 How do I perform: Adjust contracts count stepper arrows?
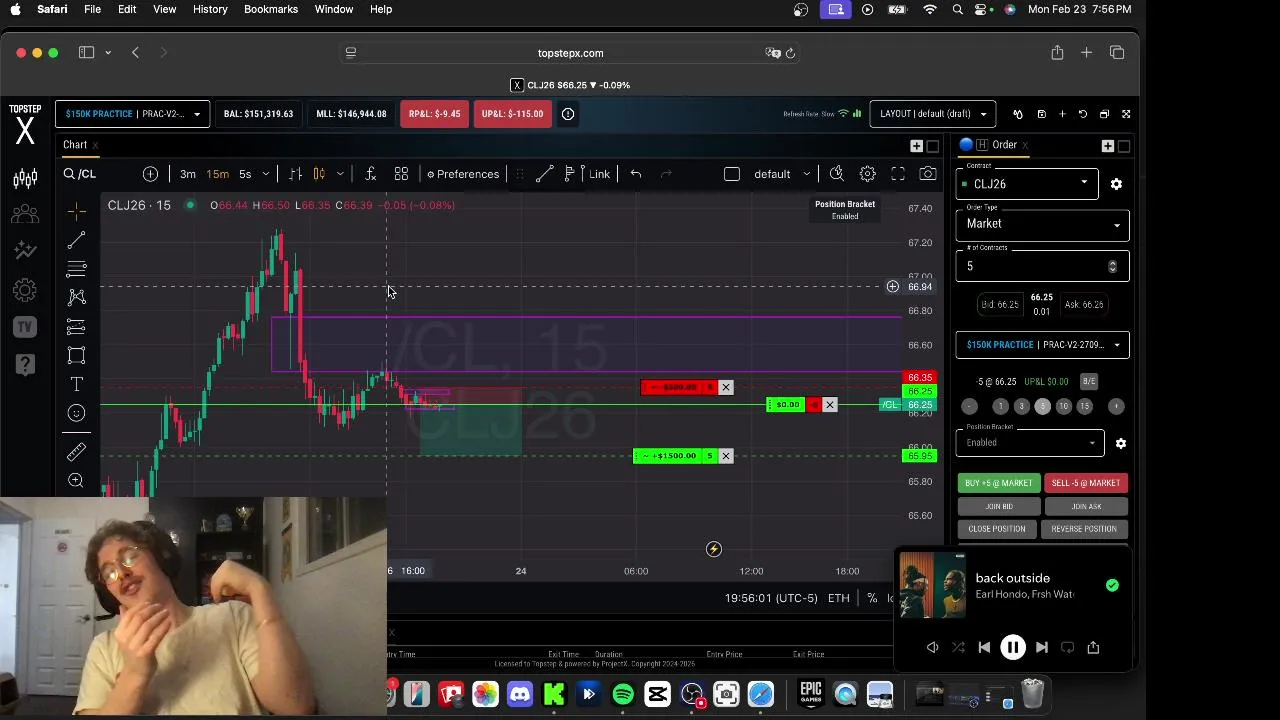(x=1112, y=266)
